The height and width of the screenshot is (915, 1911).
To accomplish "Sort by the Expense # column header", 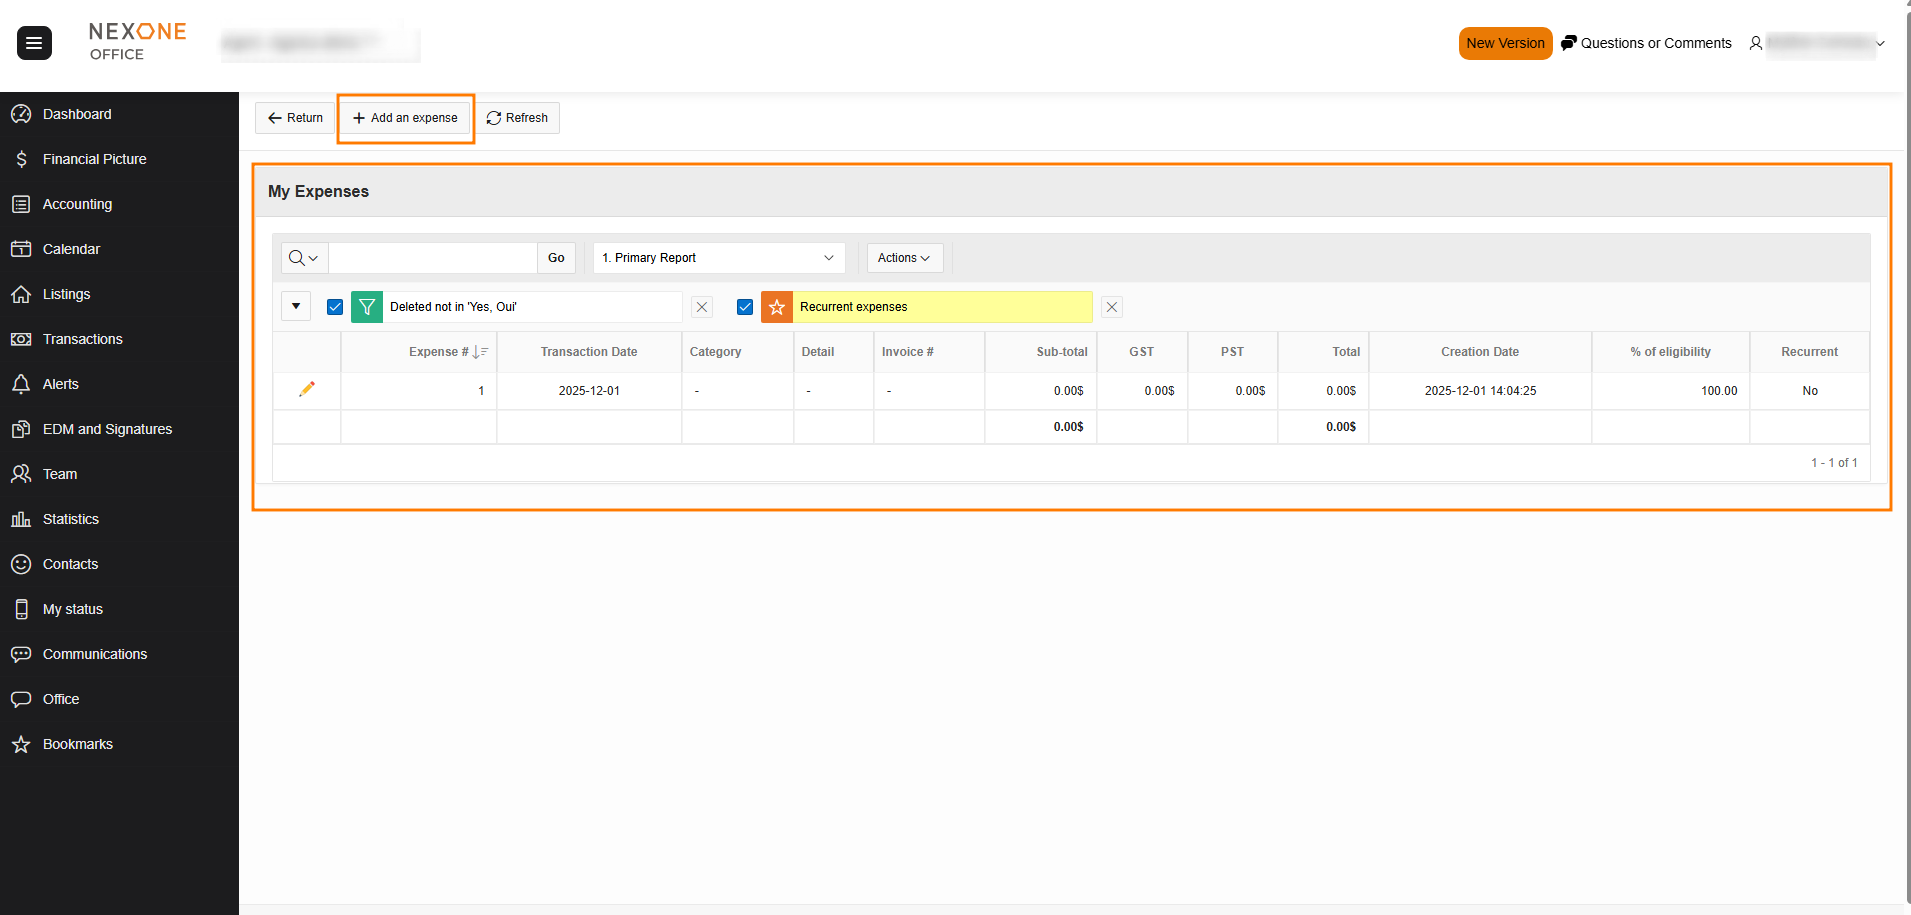I will pyautogui.click(x=438, y=352).
